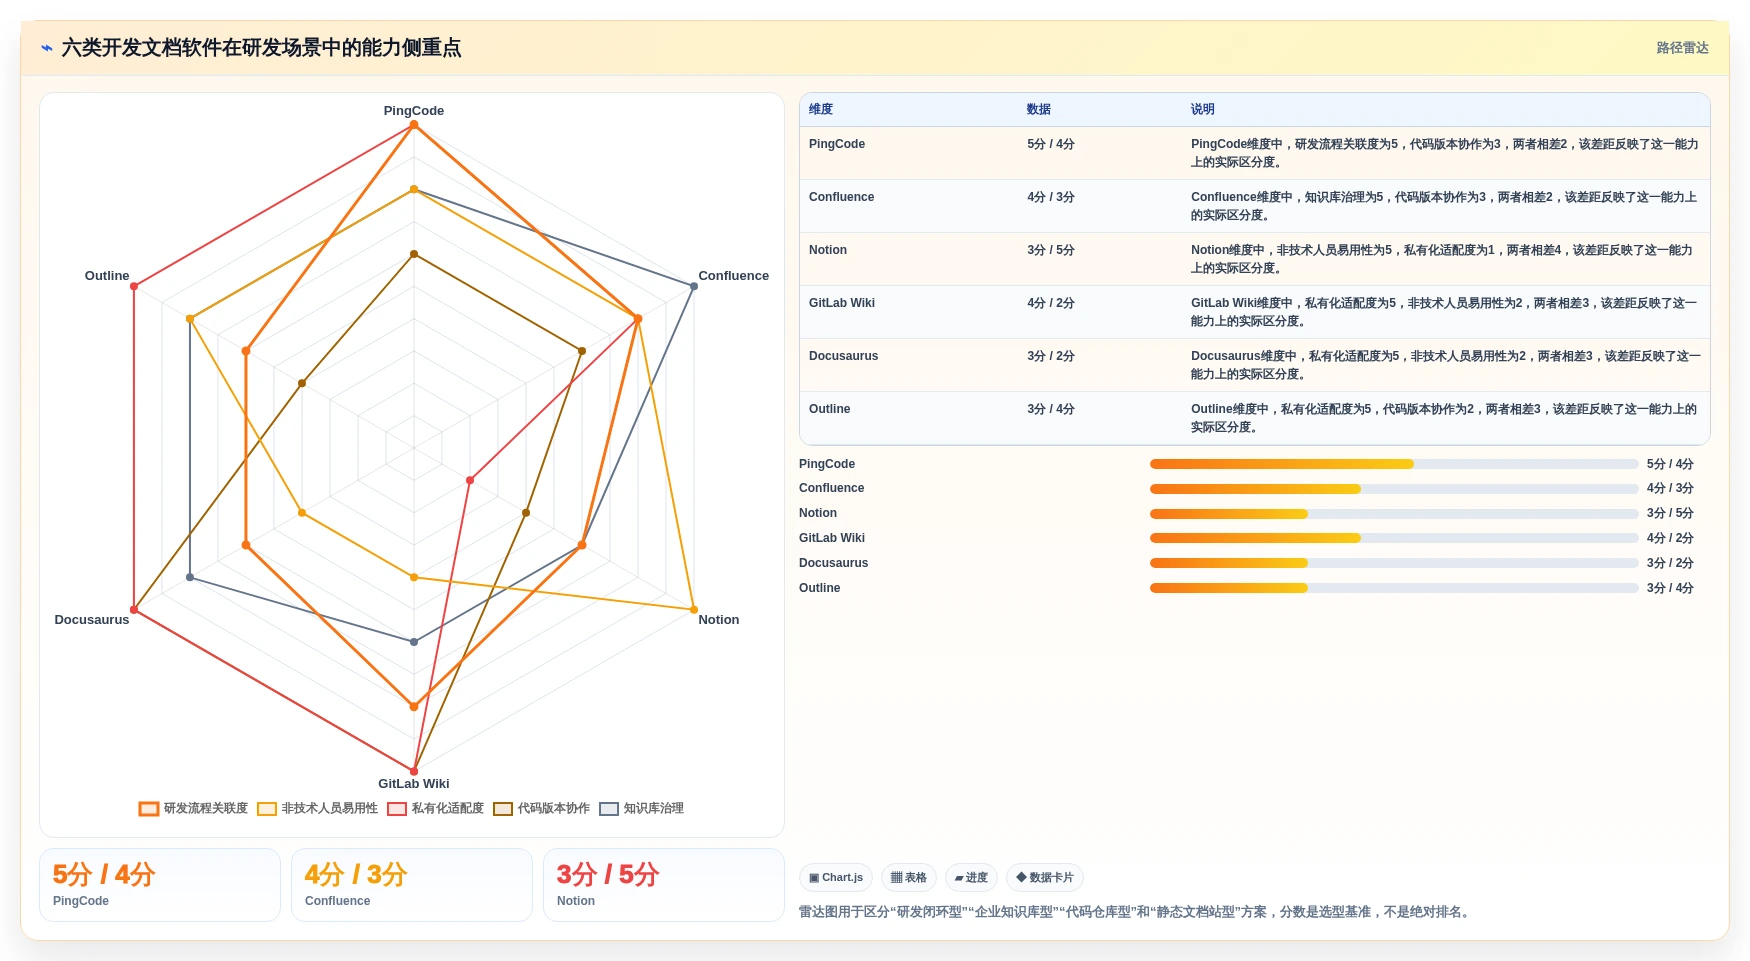Image resolution: width=1750 pixels, height=961 pixels.
Task: Click the lightning icon beside the dashboard title
Action: click(x=47, y=48)
